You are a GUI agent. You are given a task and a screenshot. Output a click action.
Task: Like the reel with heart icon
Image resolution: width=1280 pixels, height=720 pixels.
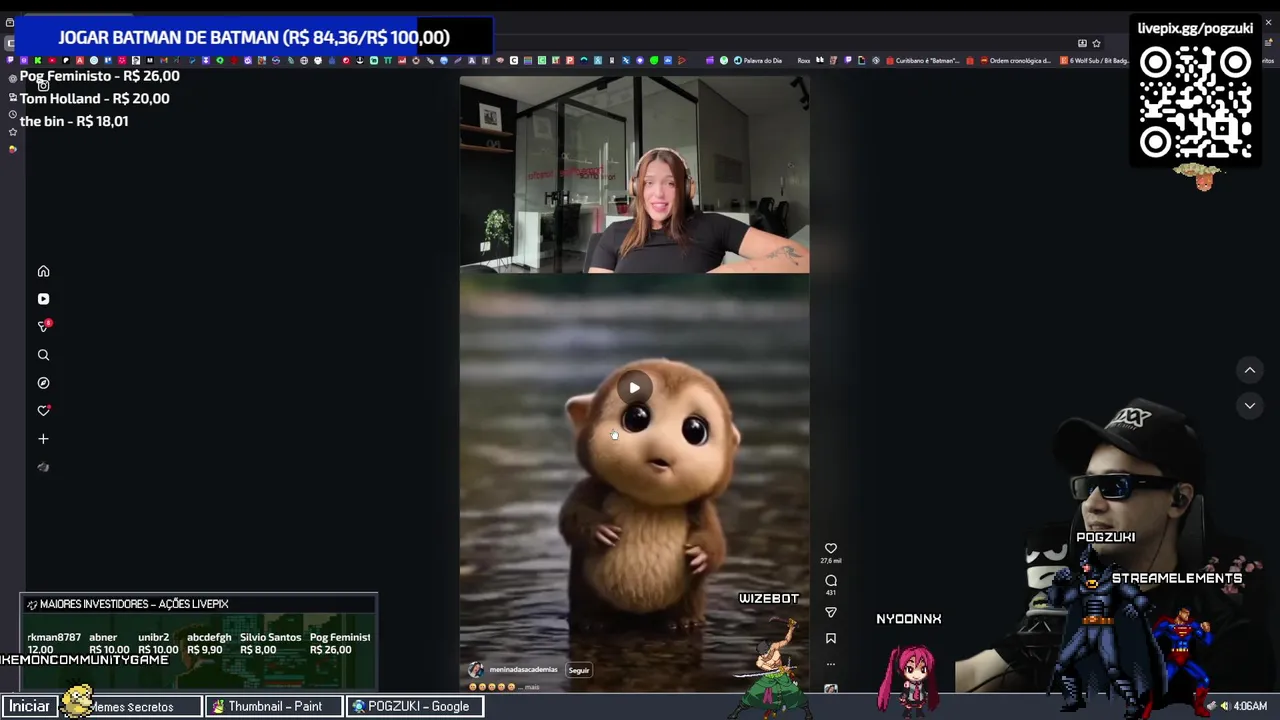[831, 548]
